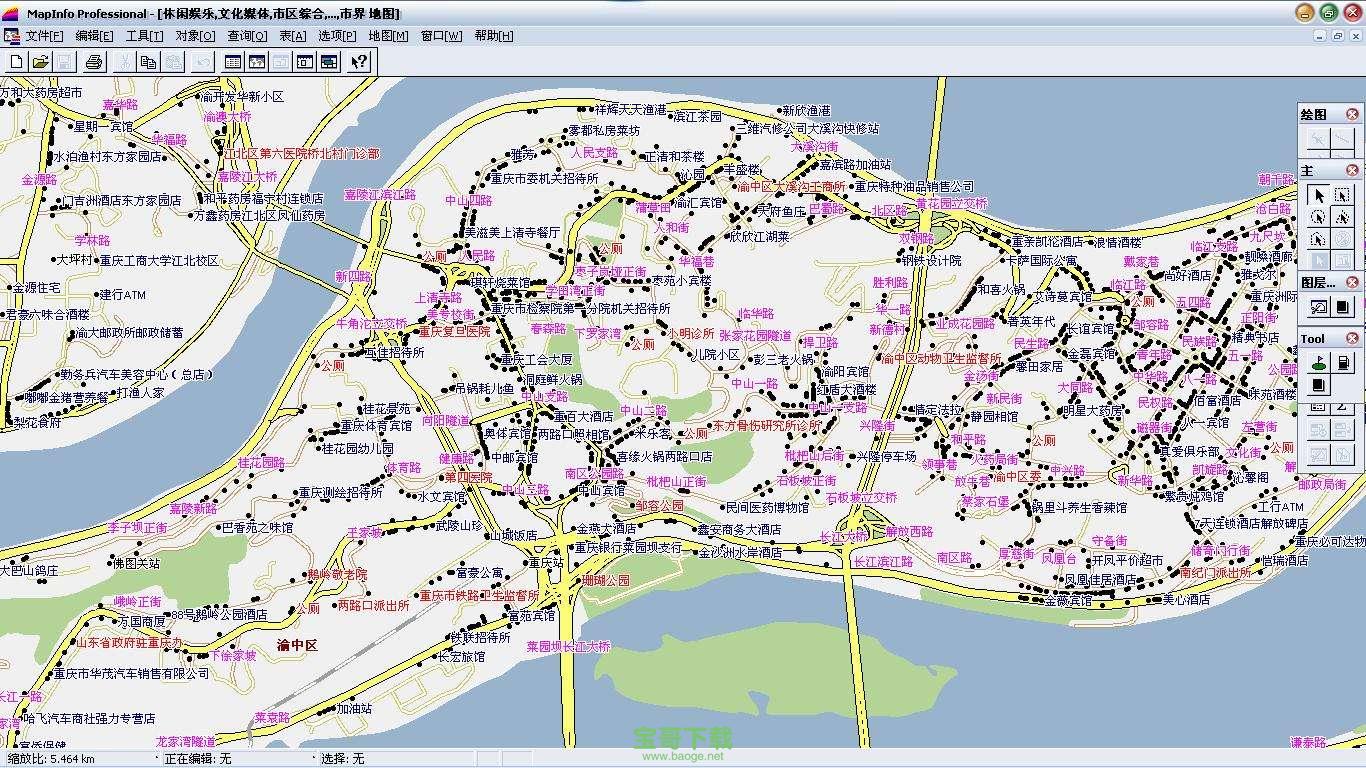Close the floating Tool panel
The height and width of the screenshot is (768, 1366).
point(1351,339)
